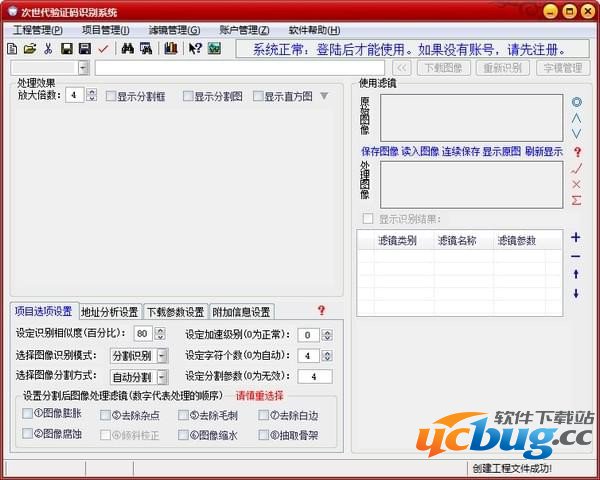The height and width of the screenshot is (480, 600).
Task: Click the blue down chevron icon
Action: click(576, 134)
